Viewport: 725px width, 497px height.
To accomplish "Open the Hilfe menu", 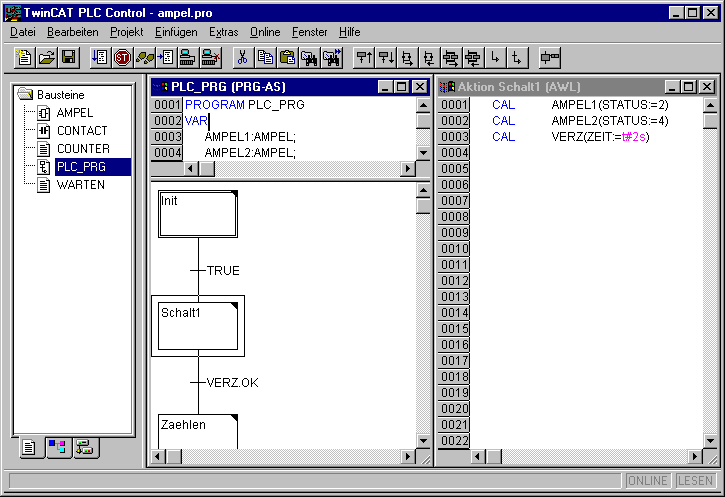I will (349, 32).
